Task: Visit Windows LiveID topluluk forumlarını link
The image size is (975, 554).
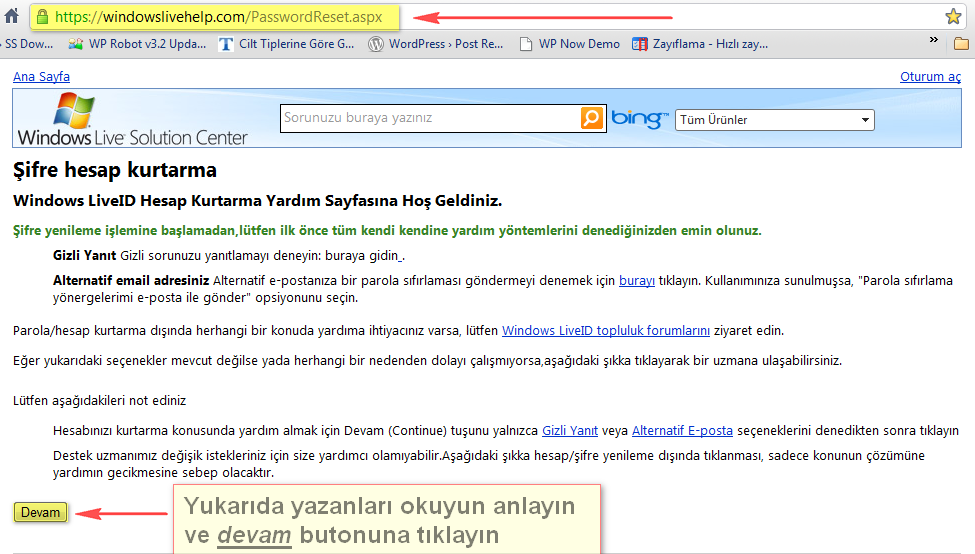Action: tap(606, 330)
